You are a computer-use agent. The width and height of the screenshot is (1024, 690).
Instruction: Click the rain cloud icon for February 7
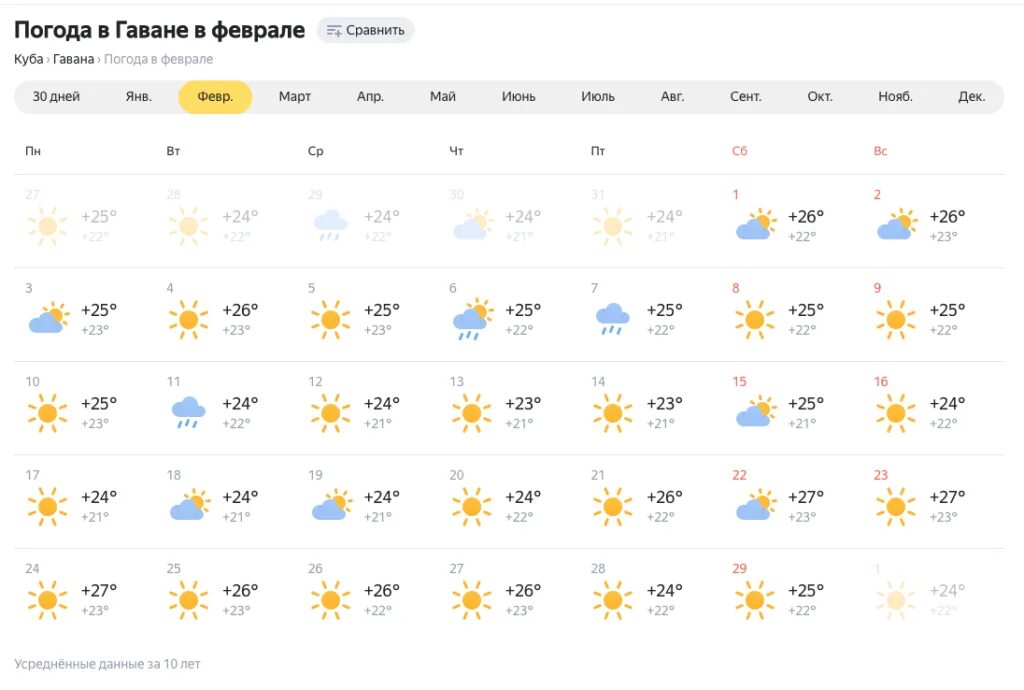[x=613, y=319]
